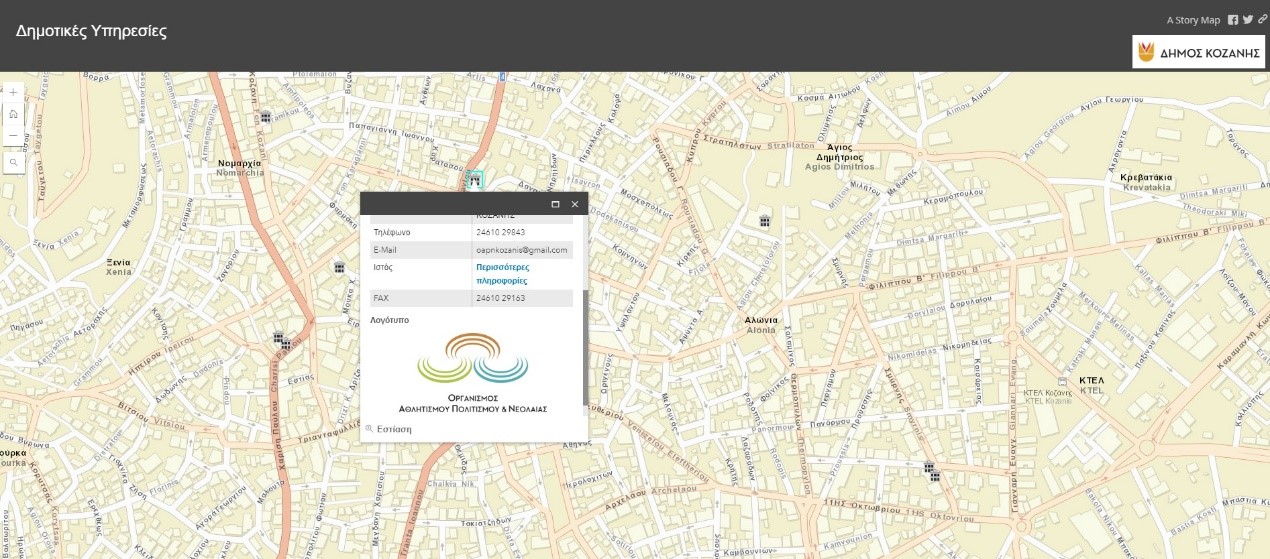Zoom out of the map

tap(13, 137)
